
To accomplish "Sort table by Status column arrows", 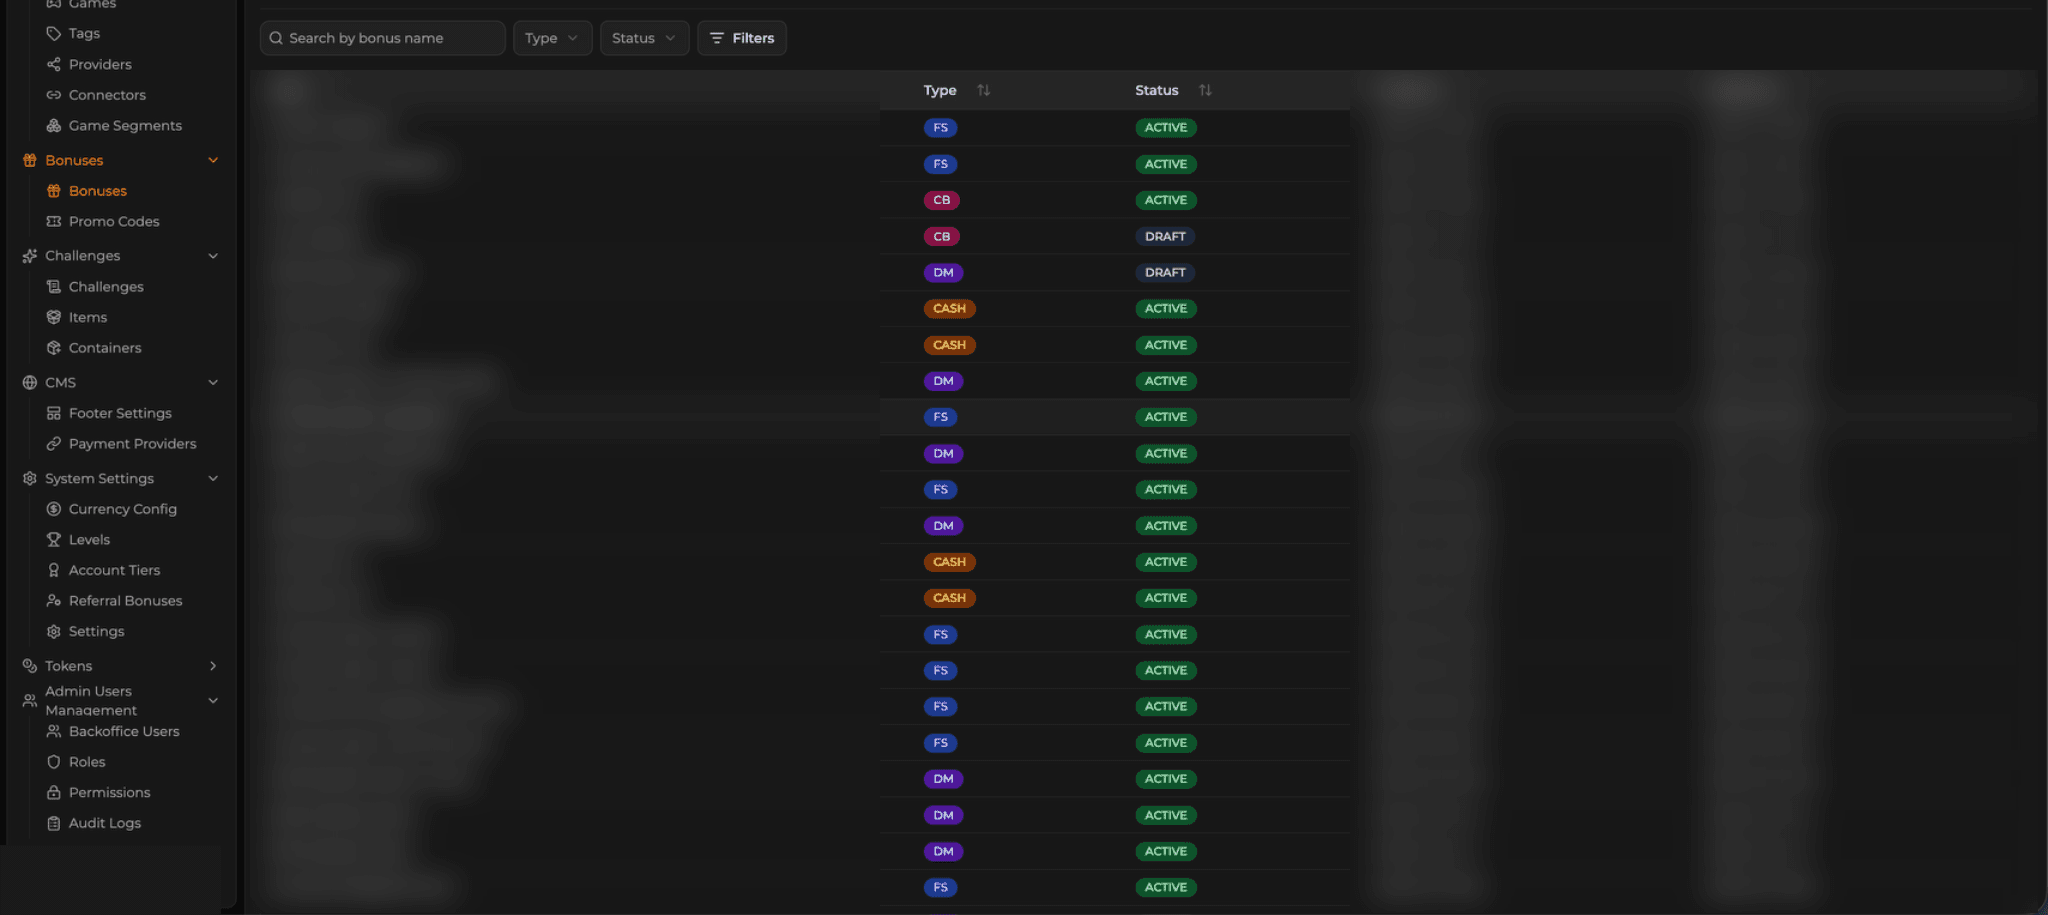I will pyautogui.click(x=1205, y=90).
